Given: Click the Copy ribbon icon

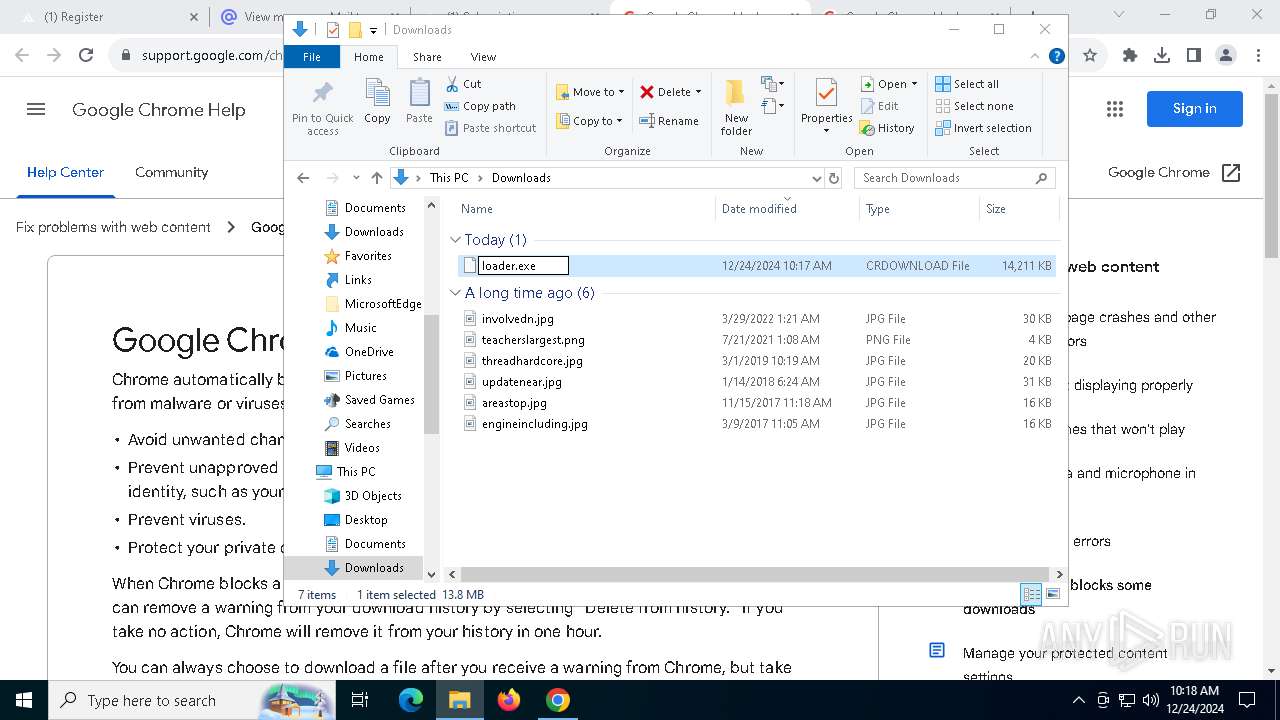Looking at the screenshot, I should (377, 102).
